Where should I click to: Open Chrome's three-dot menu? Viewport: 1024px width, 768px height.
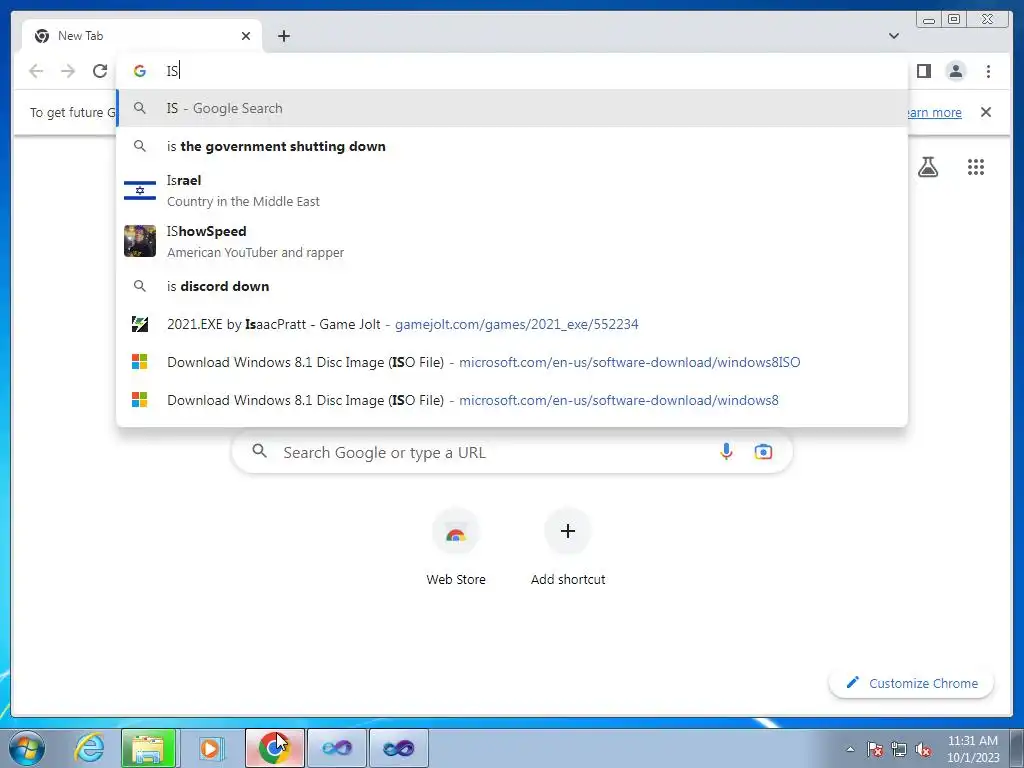(x=988, y=71)
